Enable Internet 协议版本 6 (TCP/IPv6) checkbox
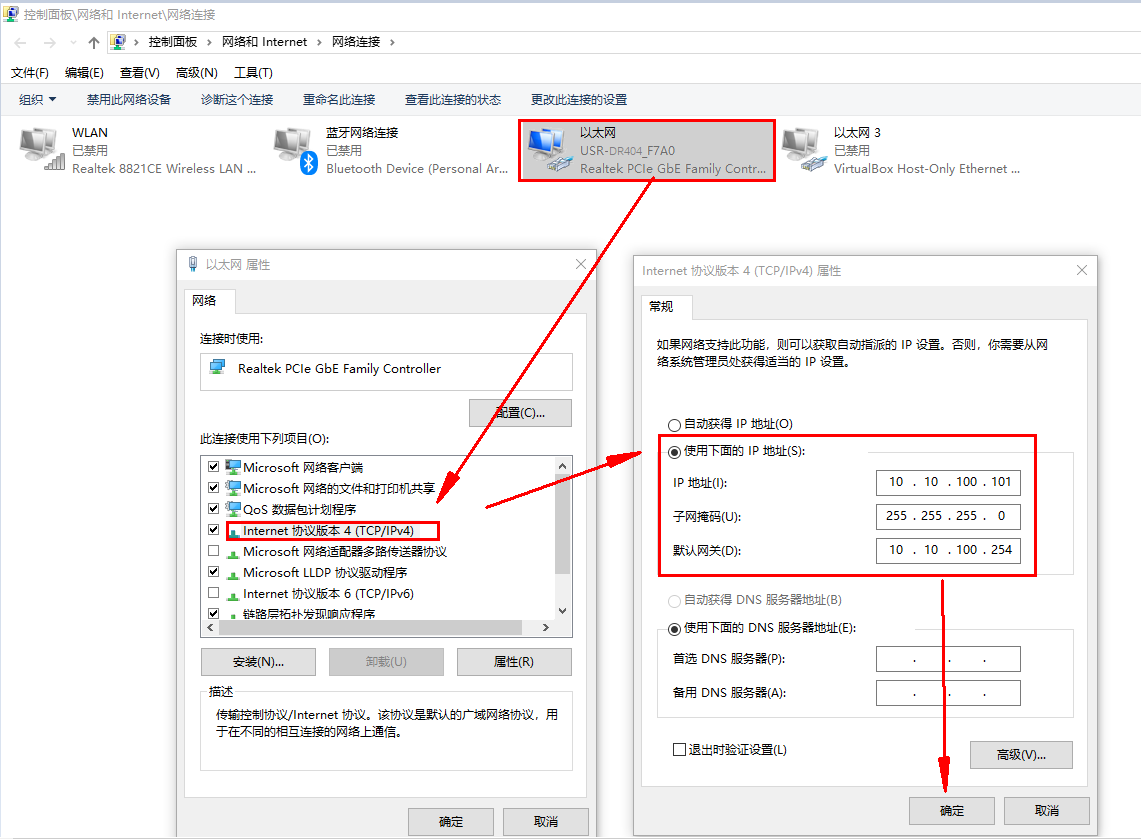 (x=213, y=593)
